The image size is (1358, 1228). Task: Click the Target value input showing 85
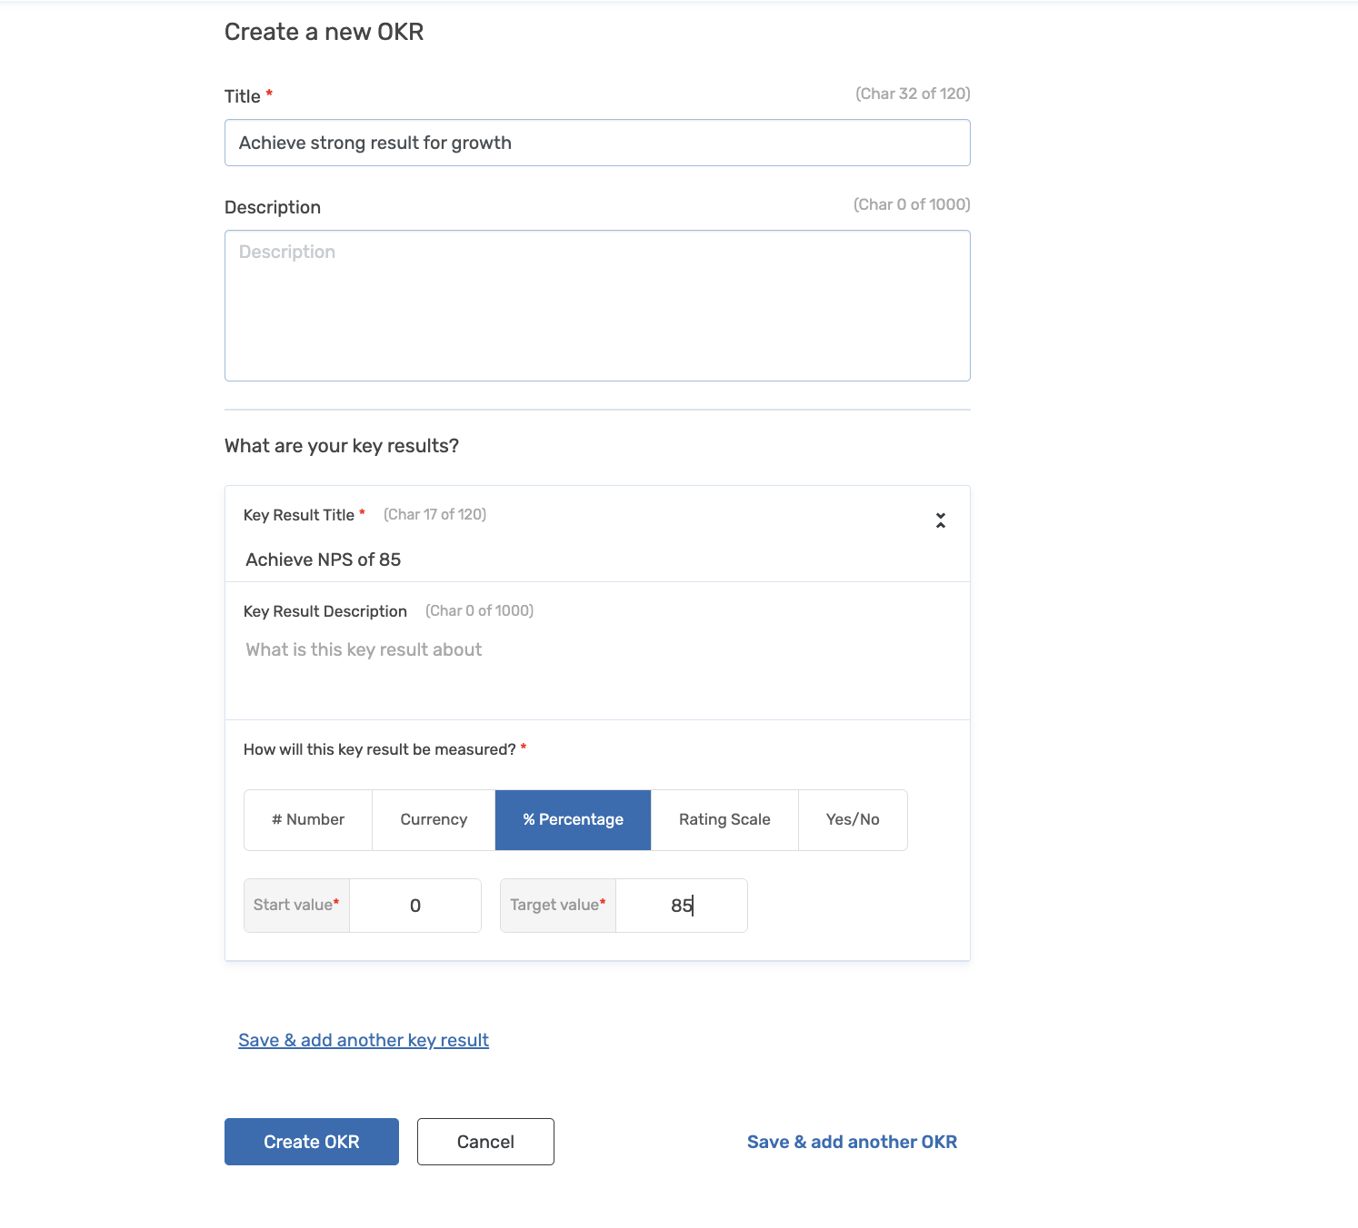tap(681, 905)
